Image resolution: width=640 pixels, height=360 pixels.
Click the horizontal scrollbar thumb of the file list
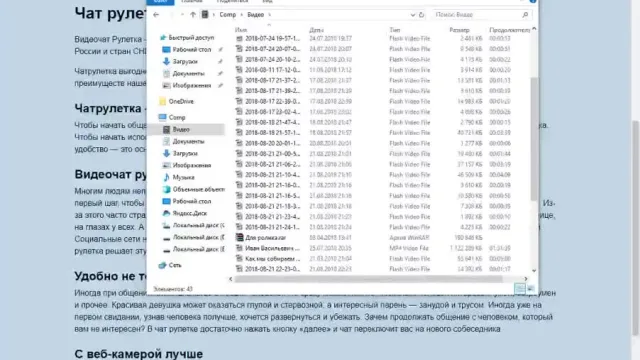point(369,279)
